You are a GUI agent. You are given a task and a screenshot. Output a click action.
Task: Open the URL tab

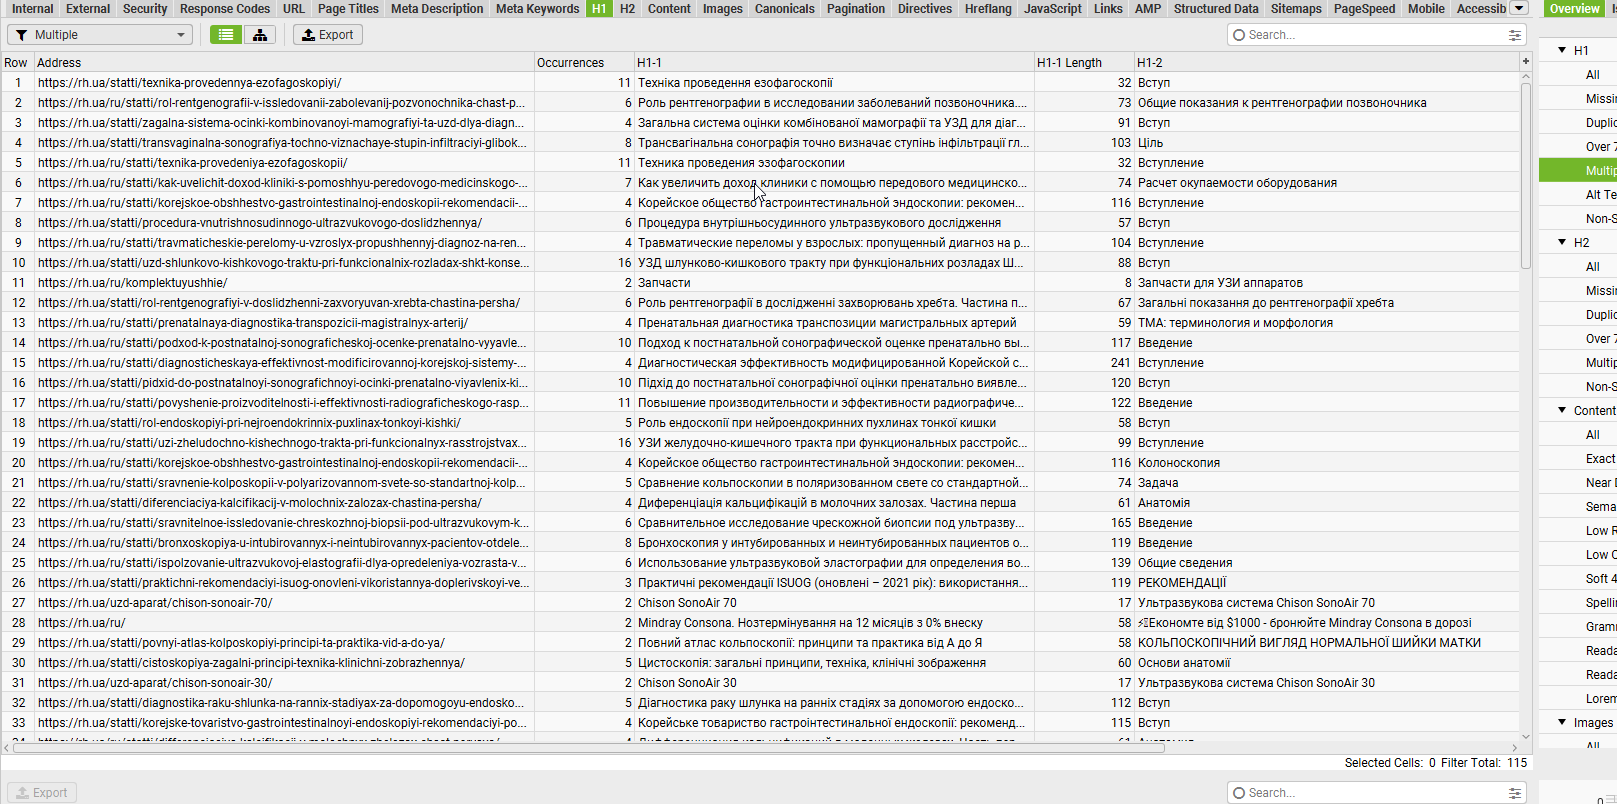[x=294, y=8]
